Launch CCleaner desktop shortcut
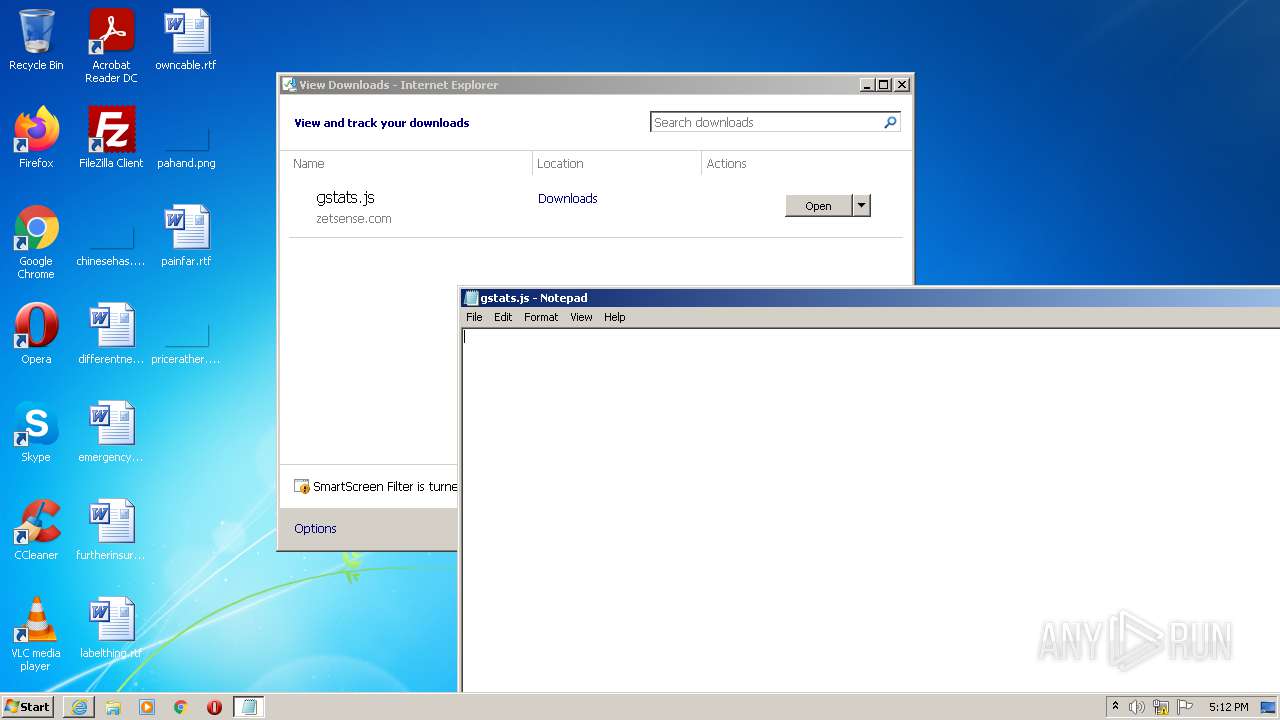 click(x=36, y=530)
